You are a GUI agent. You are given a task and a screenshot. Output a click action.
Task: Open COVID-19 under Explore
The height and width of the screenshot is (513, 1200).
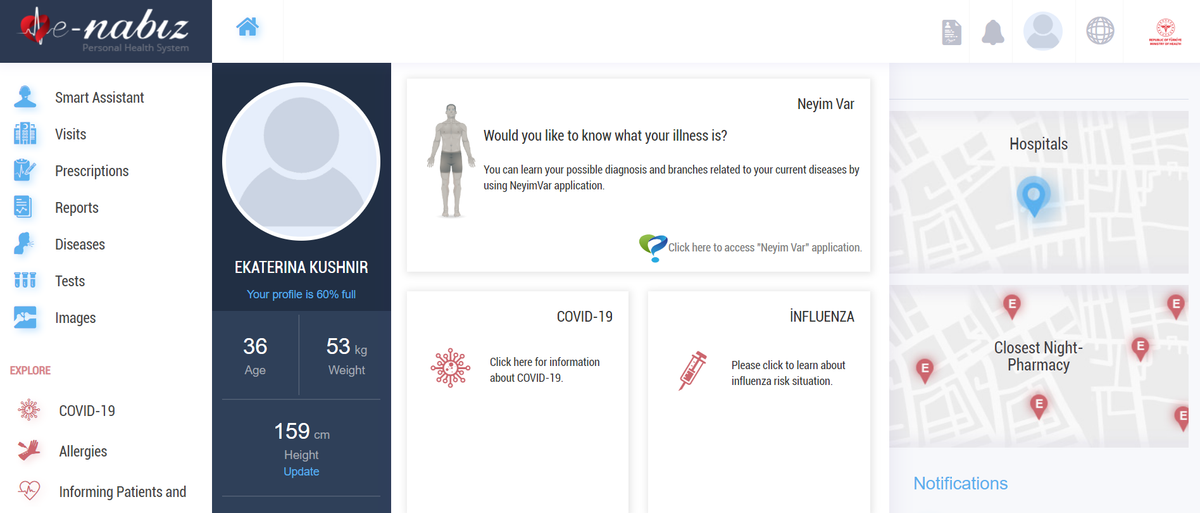87,410
